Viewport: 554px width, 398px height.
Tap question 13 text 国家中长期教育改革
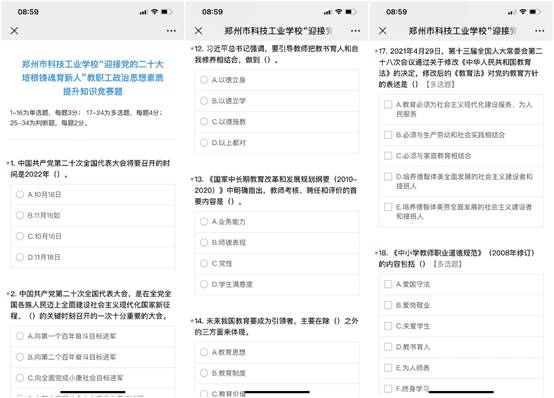click(276, 190)
